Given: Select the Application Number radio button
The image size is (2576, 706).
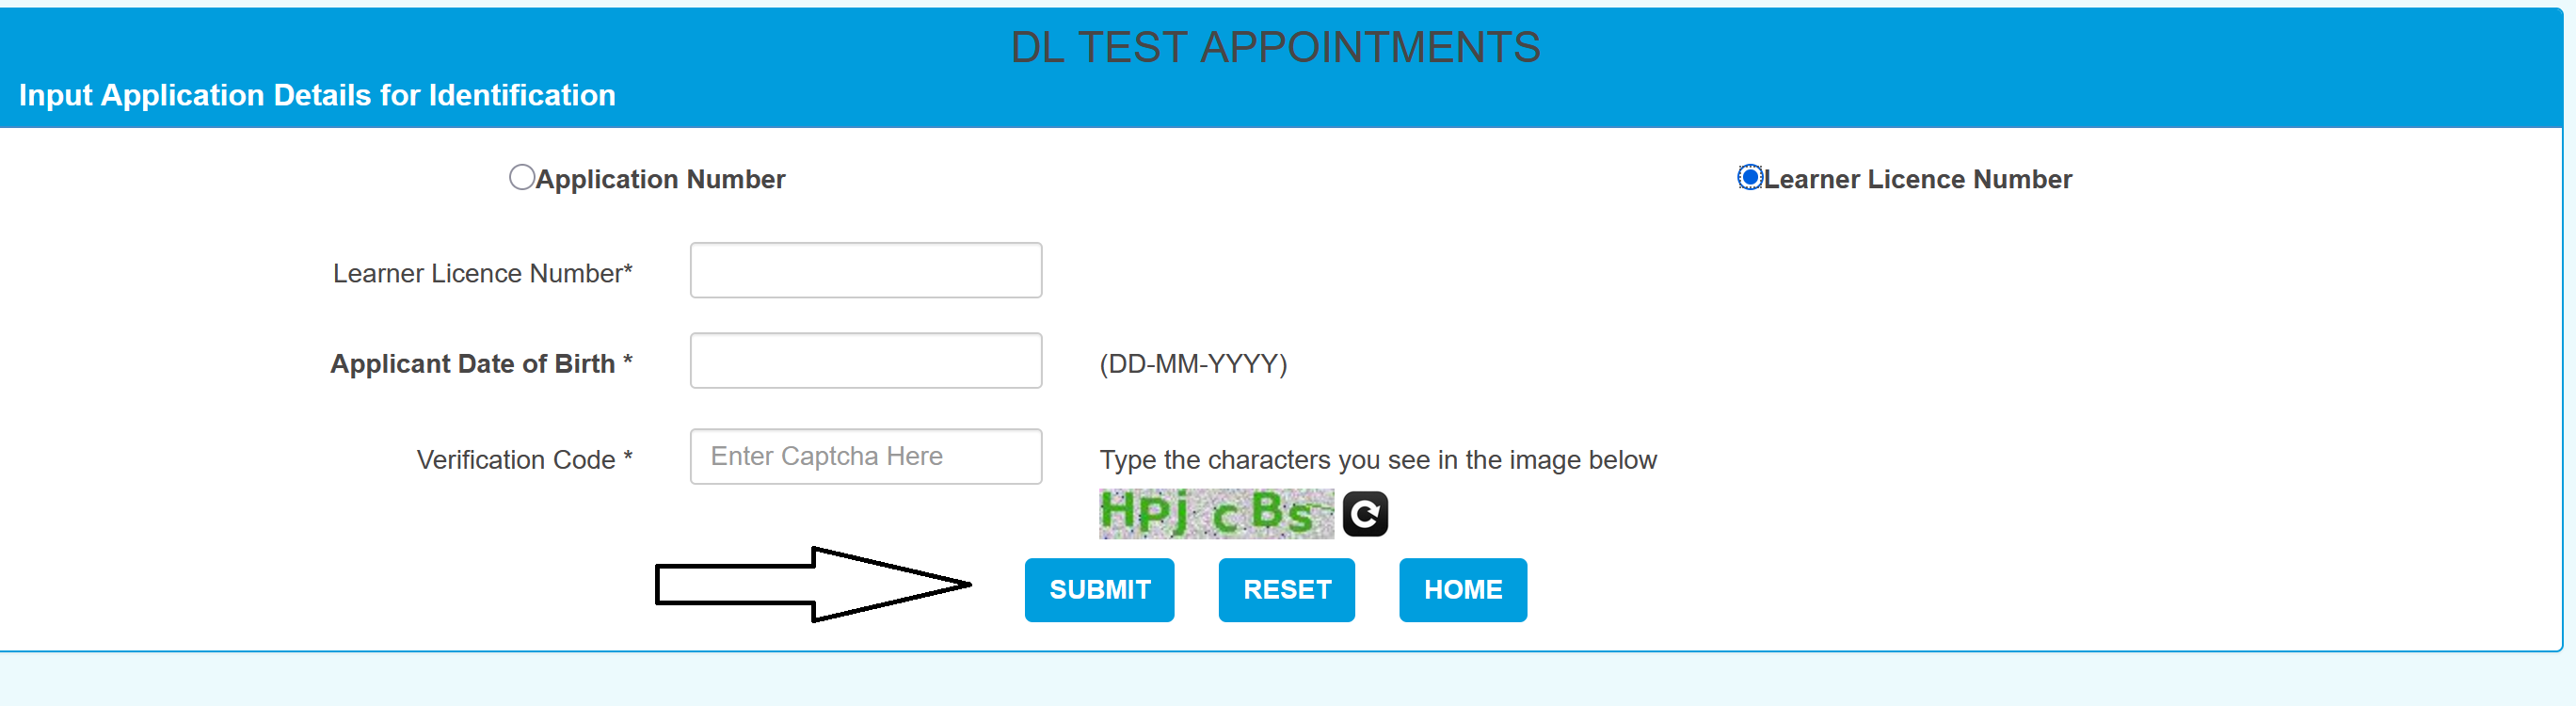Looking at the screenshot, I should click(x=521, y=177).
